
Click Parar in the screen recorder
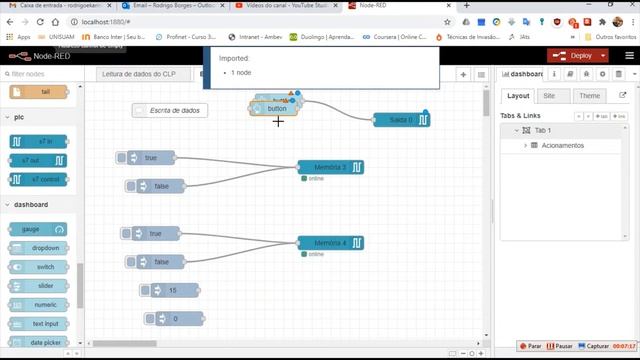pyautogui.click(x=530, y=346)
